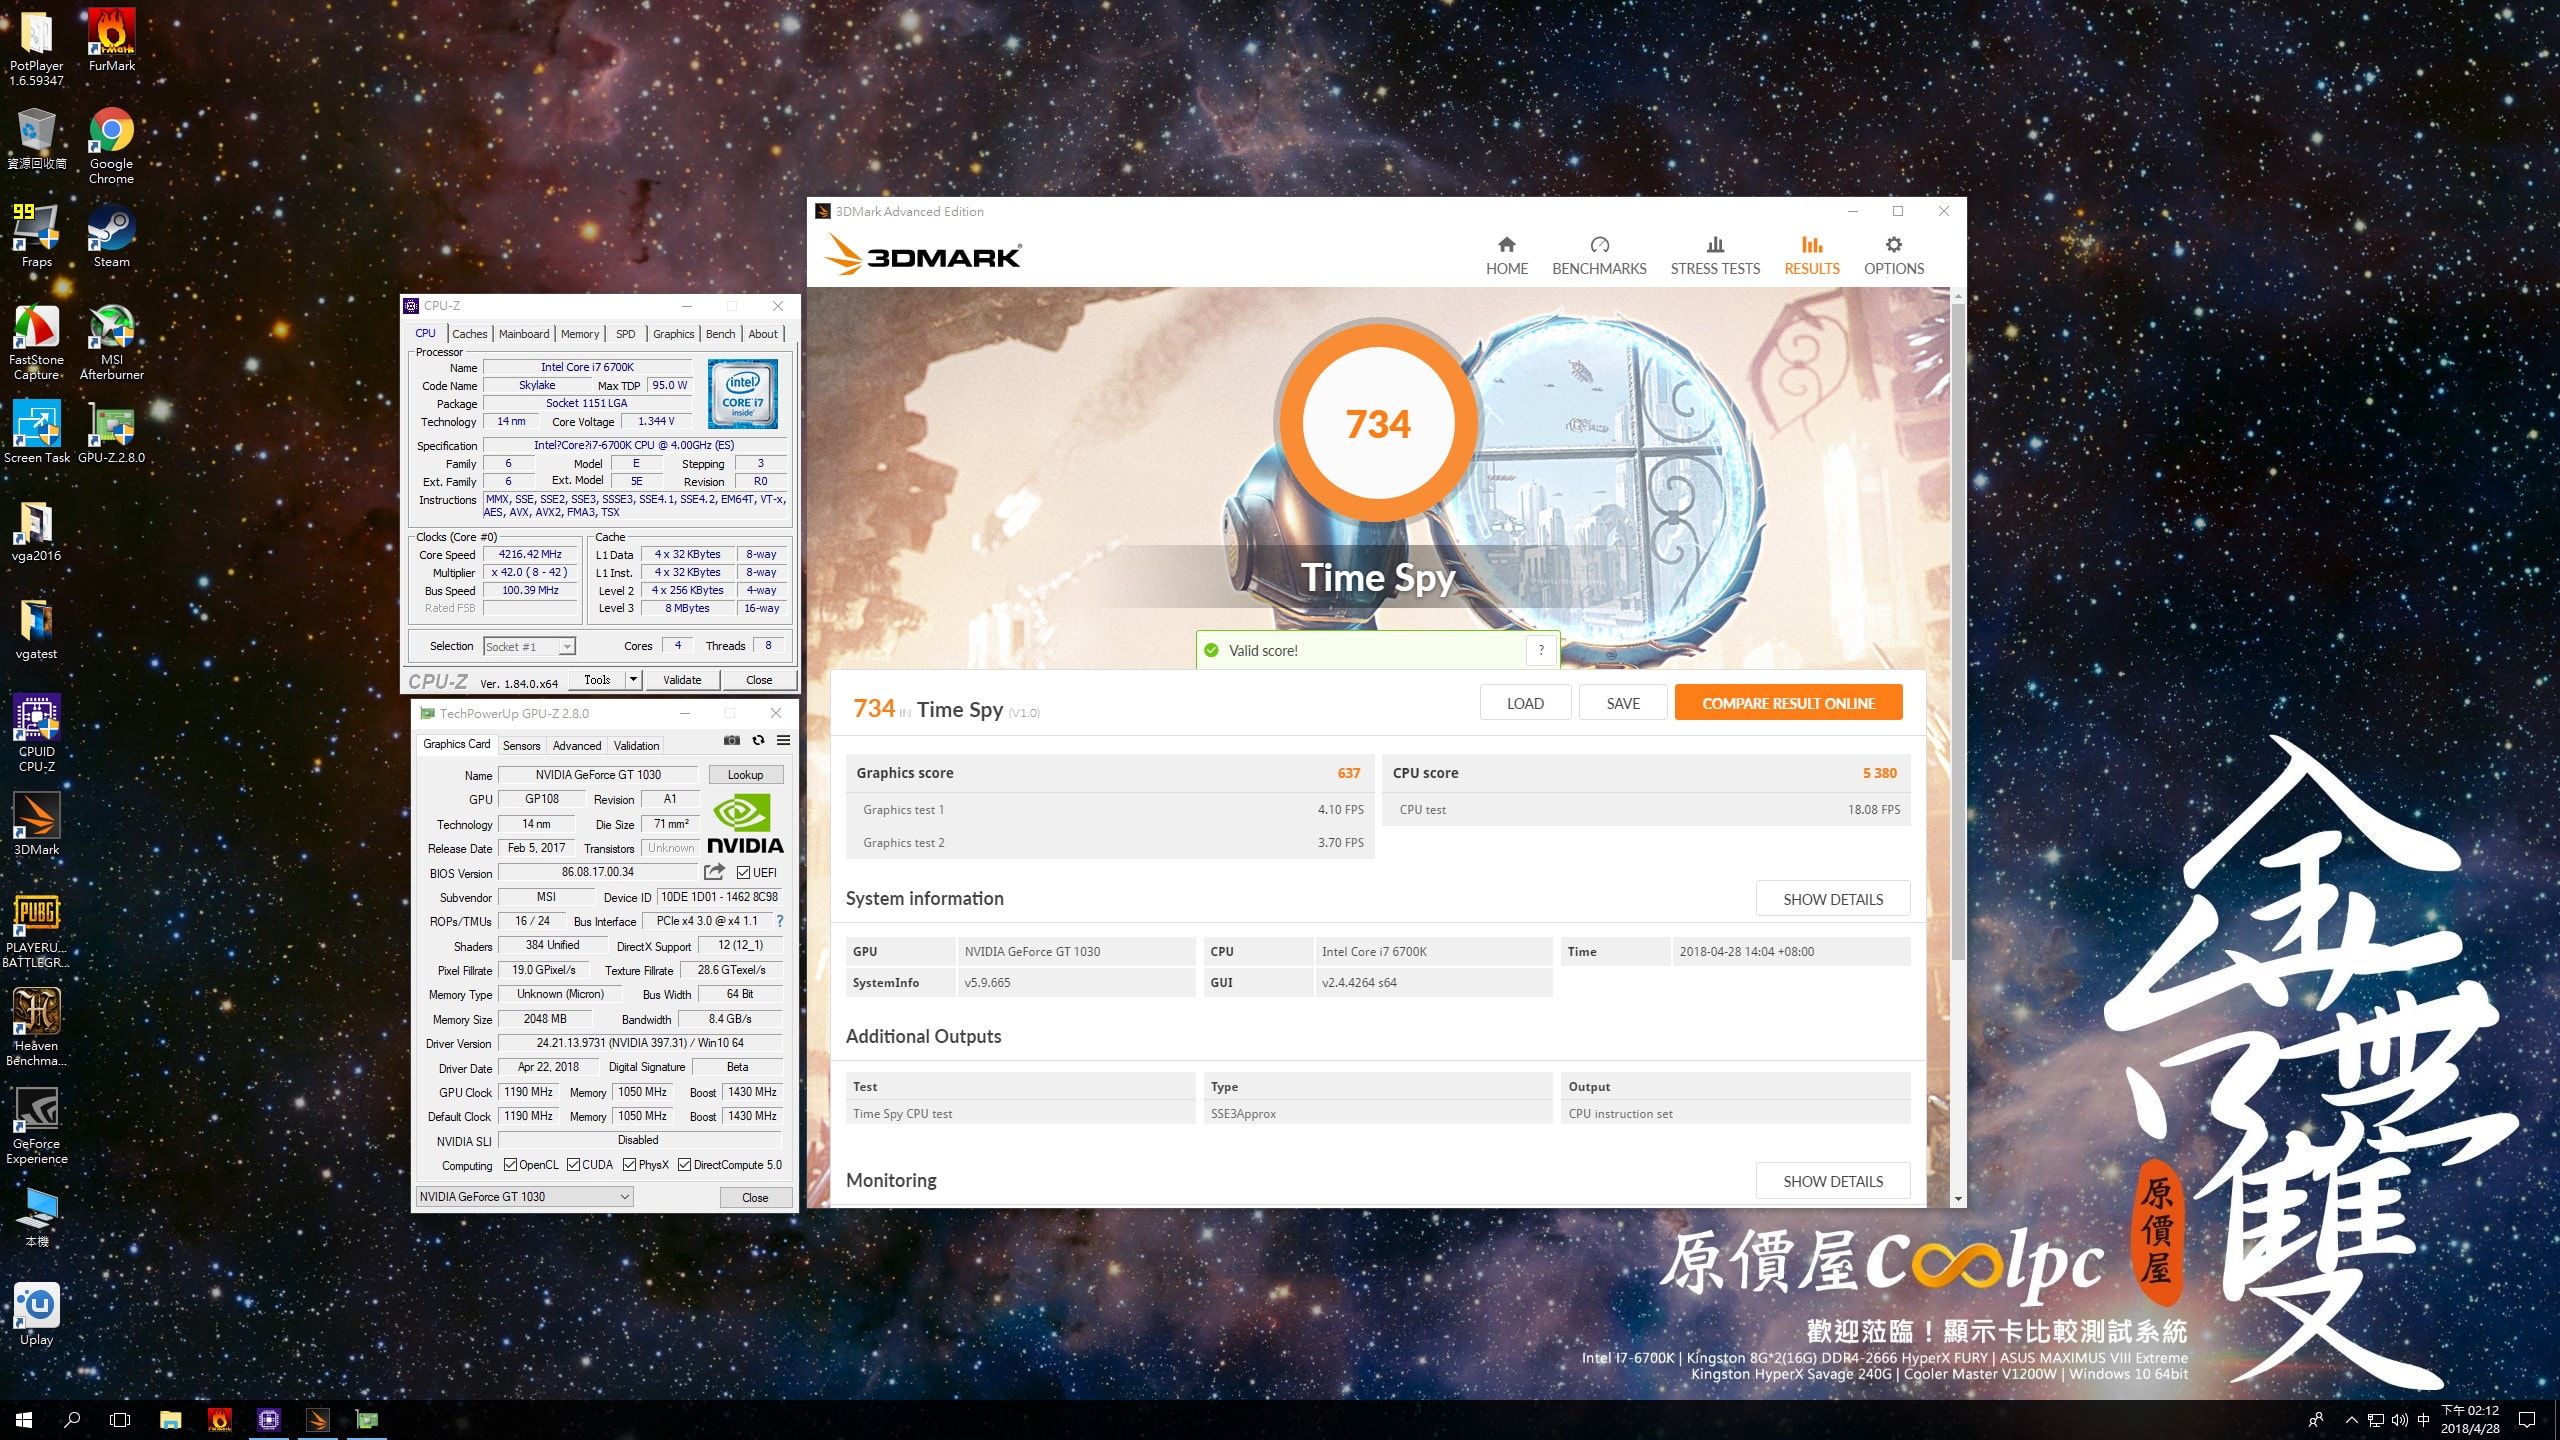2560x1440 pixels.
Task: Open the Advanced tab in GPU-Z
Action: (577, 745)
